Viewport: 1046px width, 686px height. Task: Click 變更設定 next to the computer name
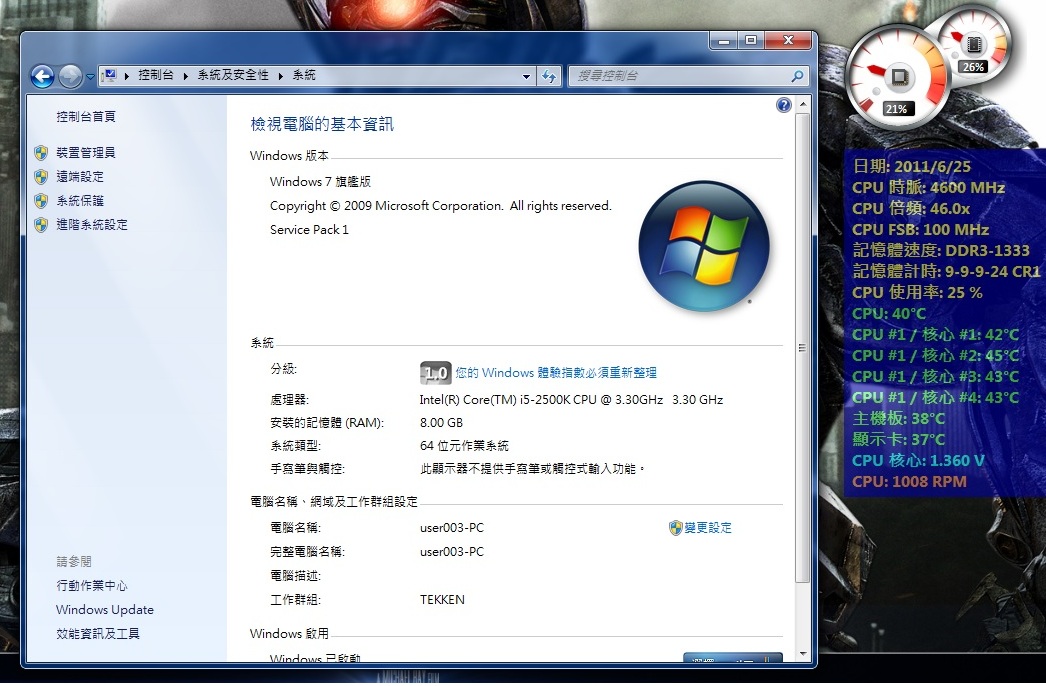point(707,528)
